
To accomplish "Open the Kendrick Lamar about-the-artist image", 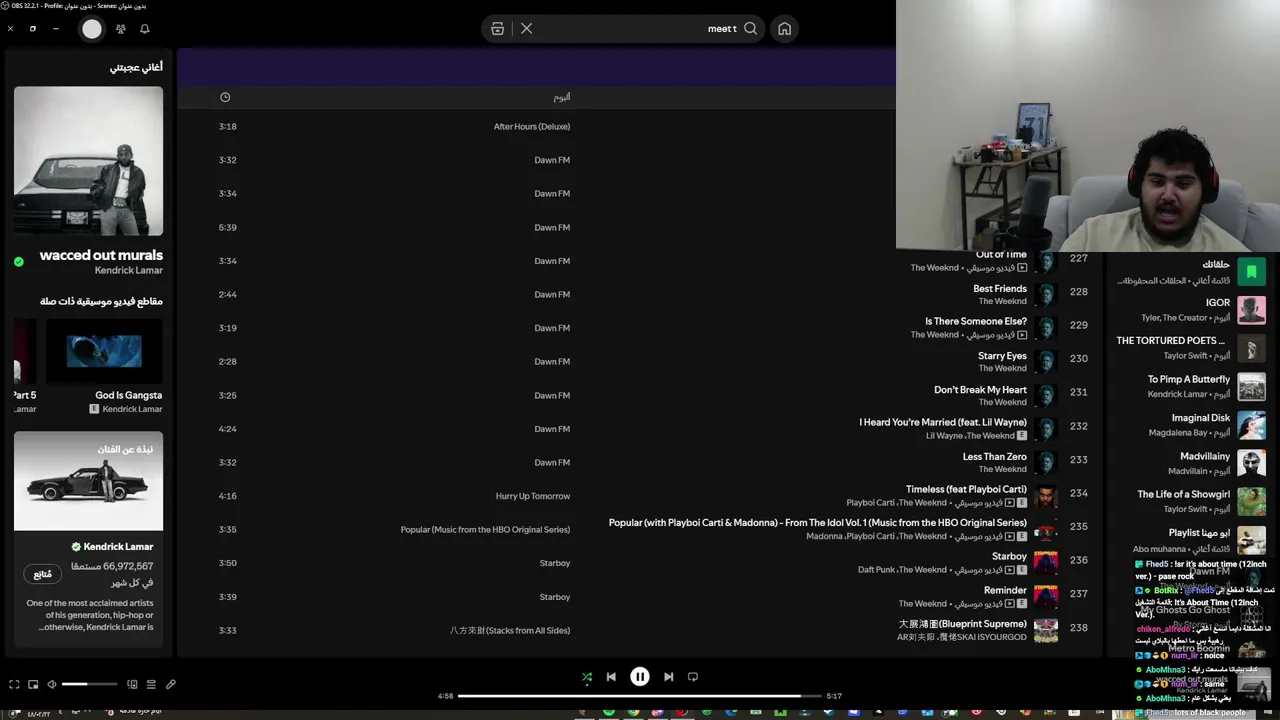I will [88, 481].
